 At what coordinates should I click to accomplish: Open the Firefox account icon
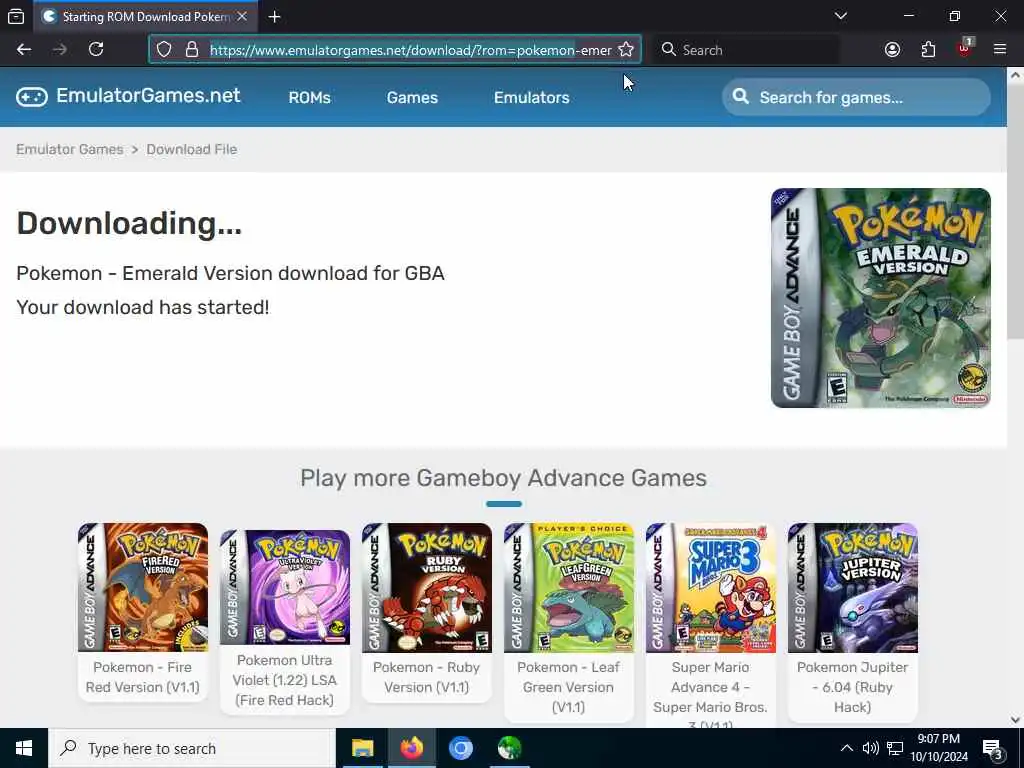pos(892,50)
